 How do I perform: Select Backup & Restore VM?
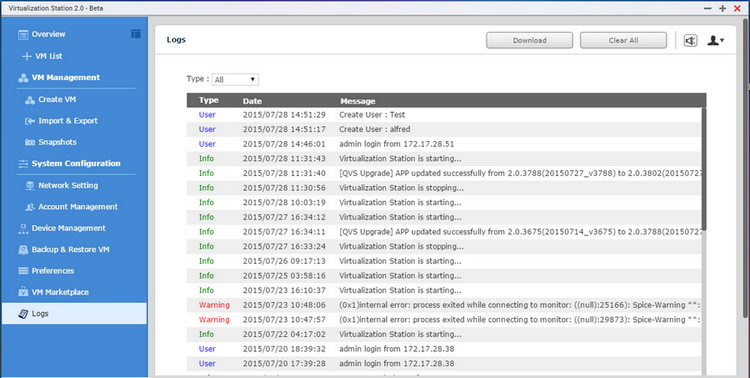pos(70,250)
